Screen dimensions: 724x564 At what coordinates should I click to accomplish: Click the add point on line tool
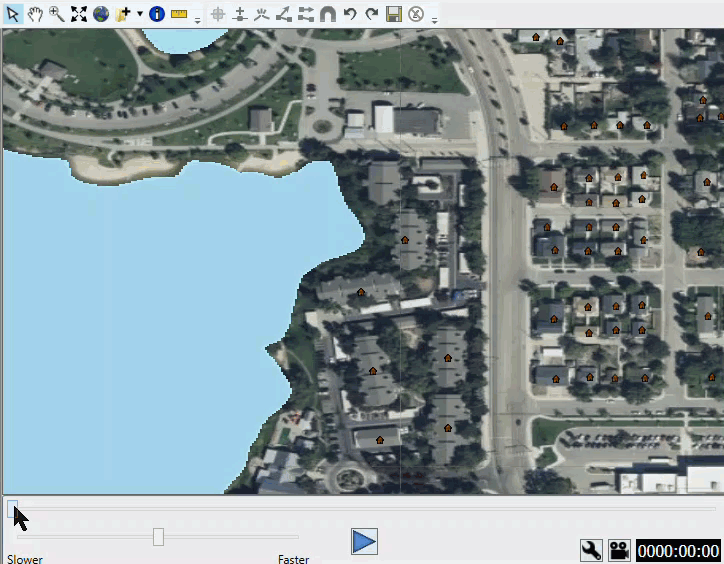point(240,14)
